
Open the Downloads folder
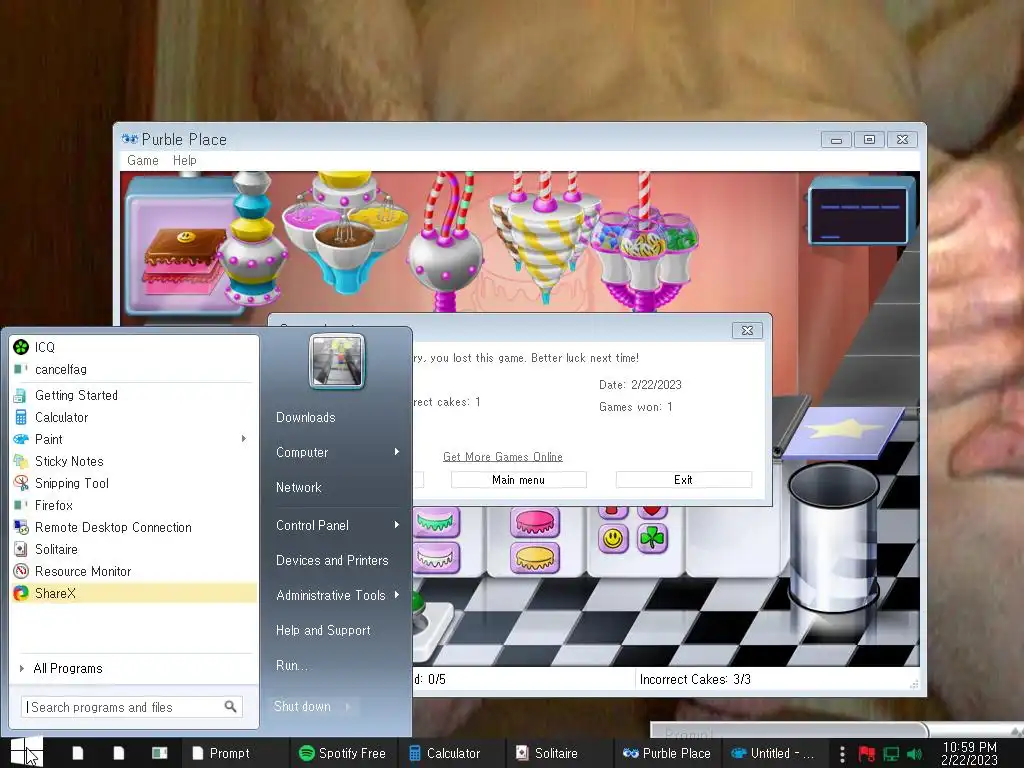click(x=306, y=417)
